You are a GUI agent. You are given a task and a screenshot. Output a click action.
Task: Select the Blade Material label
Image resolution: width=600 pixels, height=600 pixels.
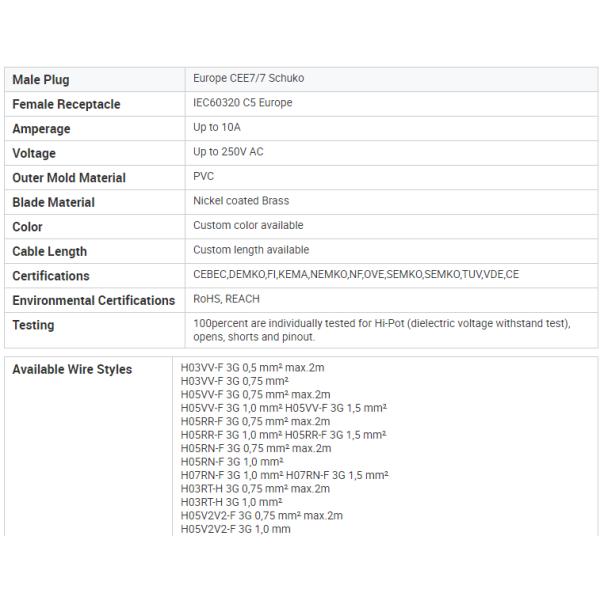[x=53, y=203]
